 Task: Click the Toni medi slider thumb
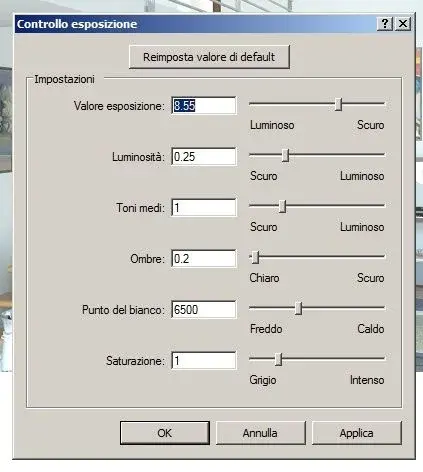pos(282,206)
